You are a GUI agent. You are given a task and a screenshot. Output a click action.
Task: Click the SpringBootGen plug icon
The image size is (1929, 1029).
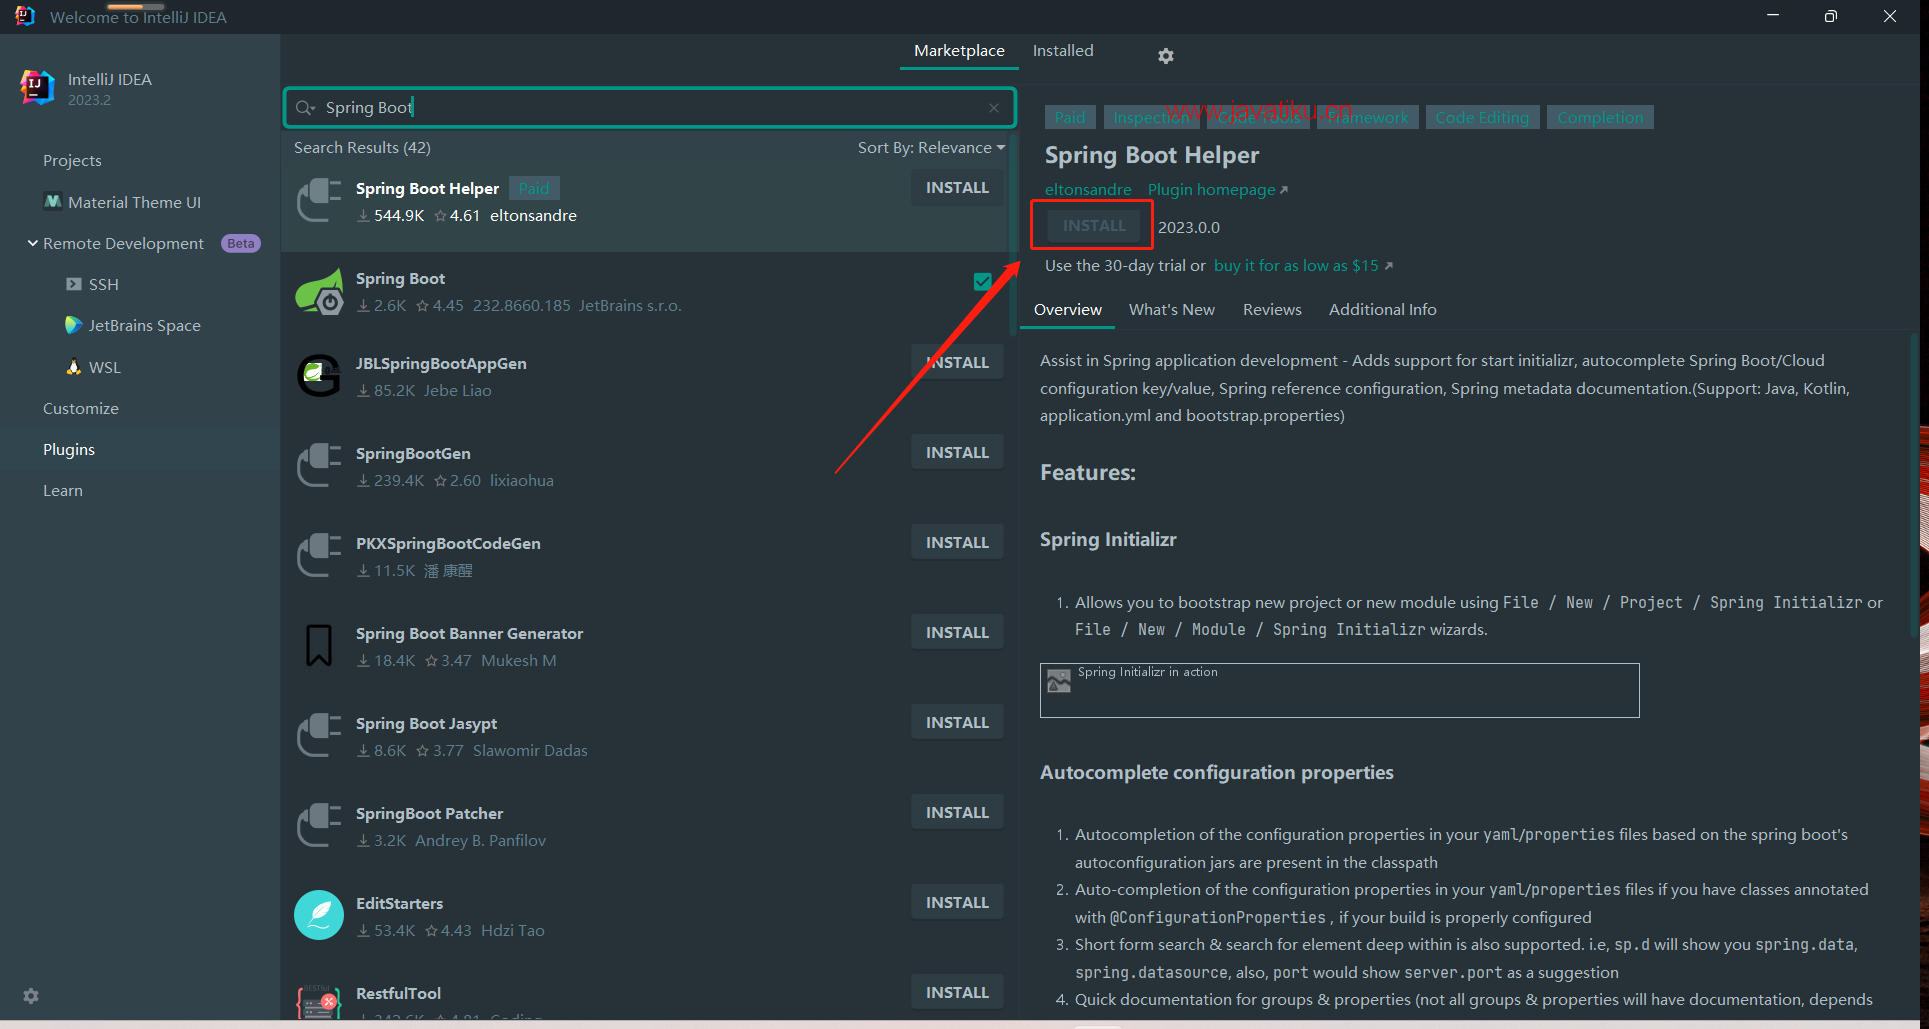(319, 465)
